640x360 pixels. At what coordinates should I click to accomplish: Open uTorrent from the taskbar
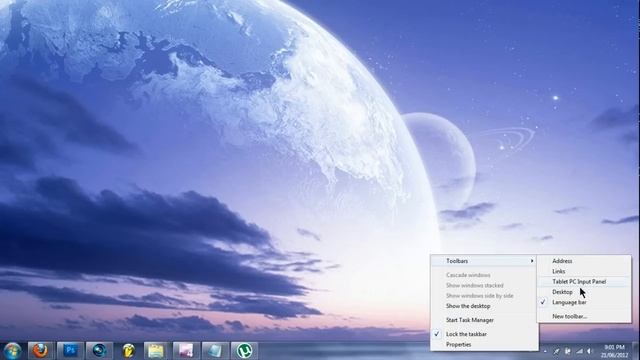pos(244,351)
